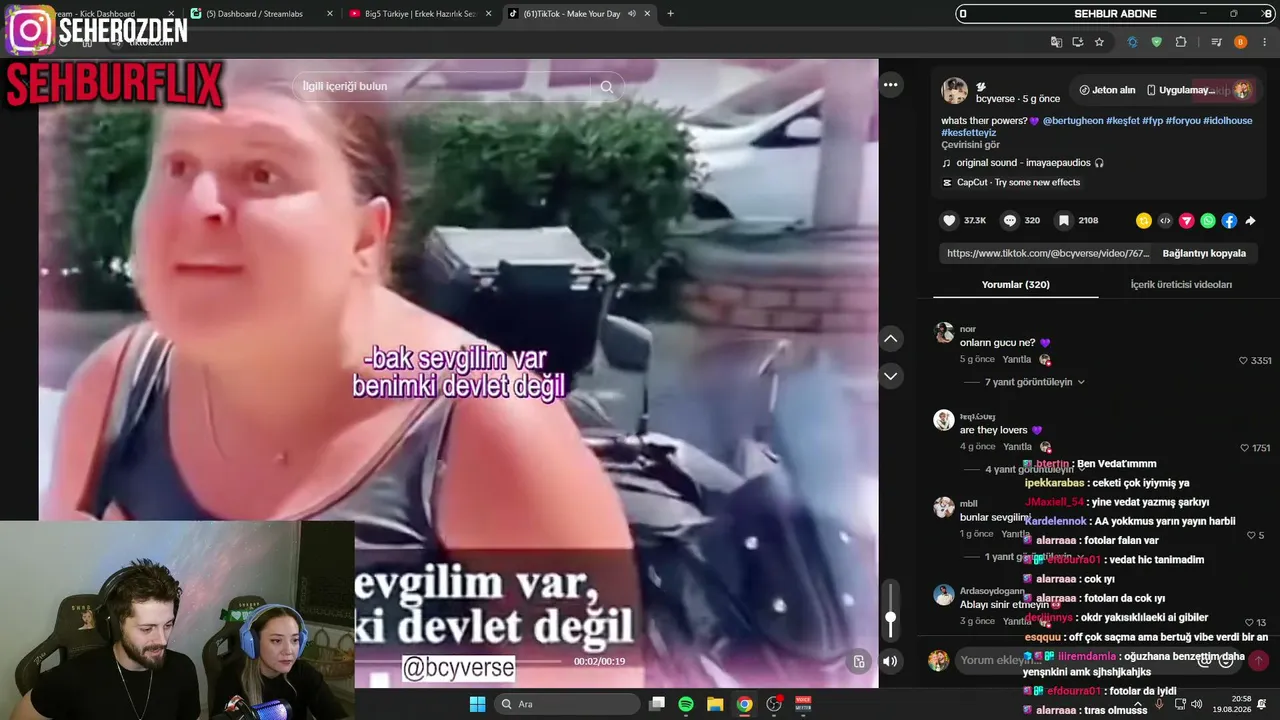The height and width of the screenshot is (720, 1280).
Task: Share the video to WhatsApp
Action: point(1208,221)
